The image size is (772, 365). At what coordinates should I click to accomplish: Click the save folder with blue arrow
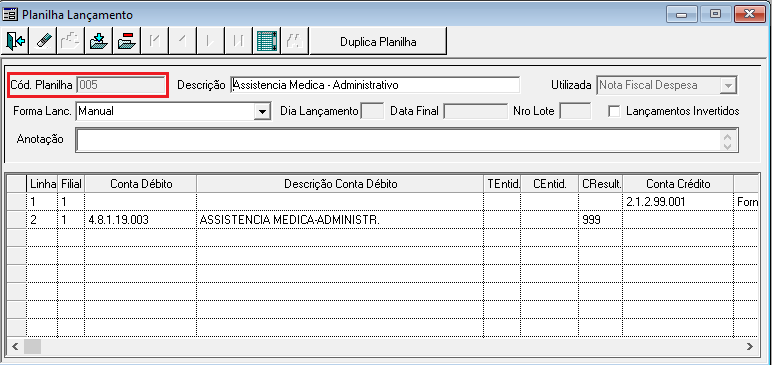(99, 41)
